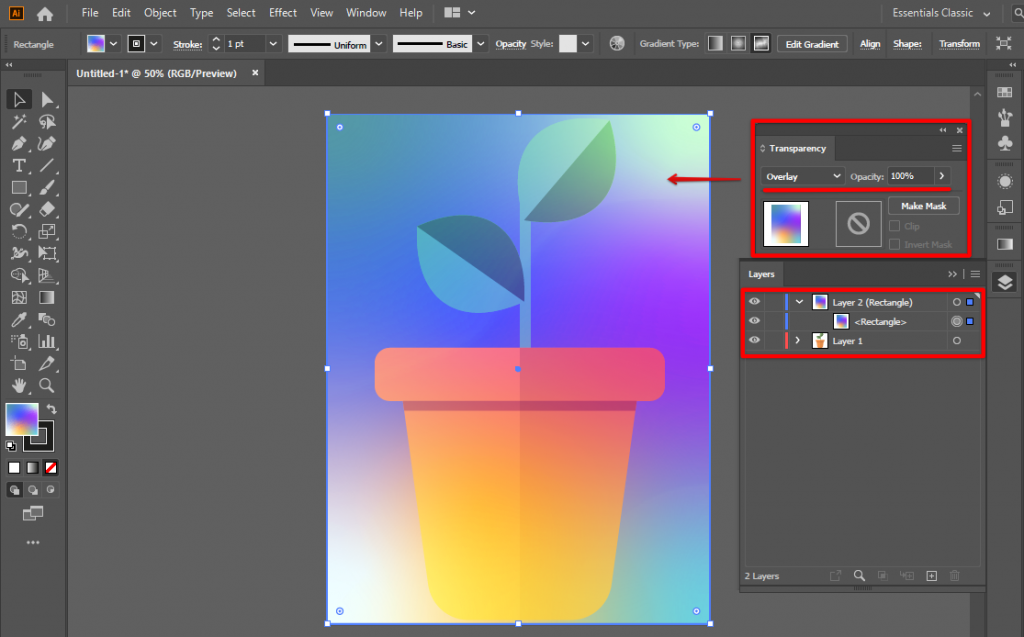Screen dimensions: 1024x637
Task: Open the stroke weight dropdown
Action: click(272, 43)
